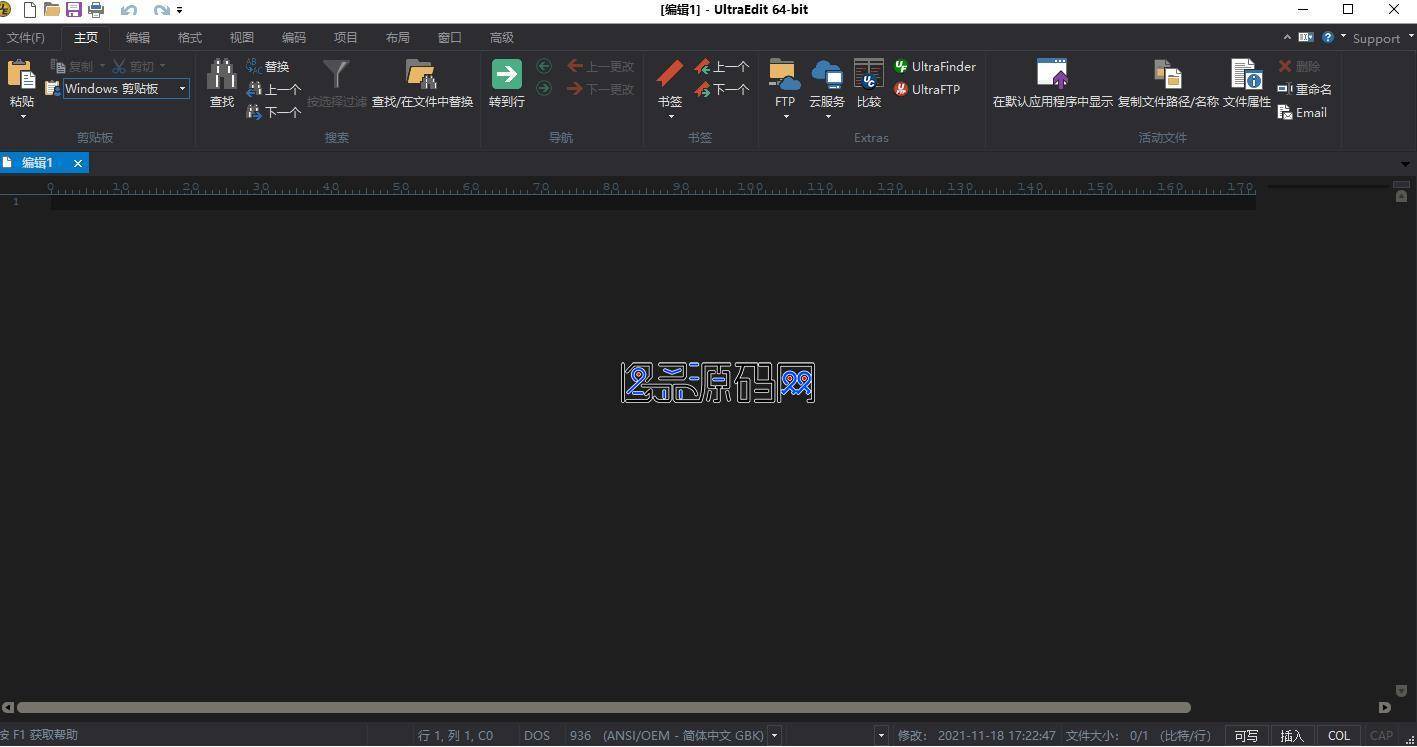
Task: Click the horizontal scrollbar right arrow
Action: pos(1385,707)
